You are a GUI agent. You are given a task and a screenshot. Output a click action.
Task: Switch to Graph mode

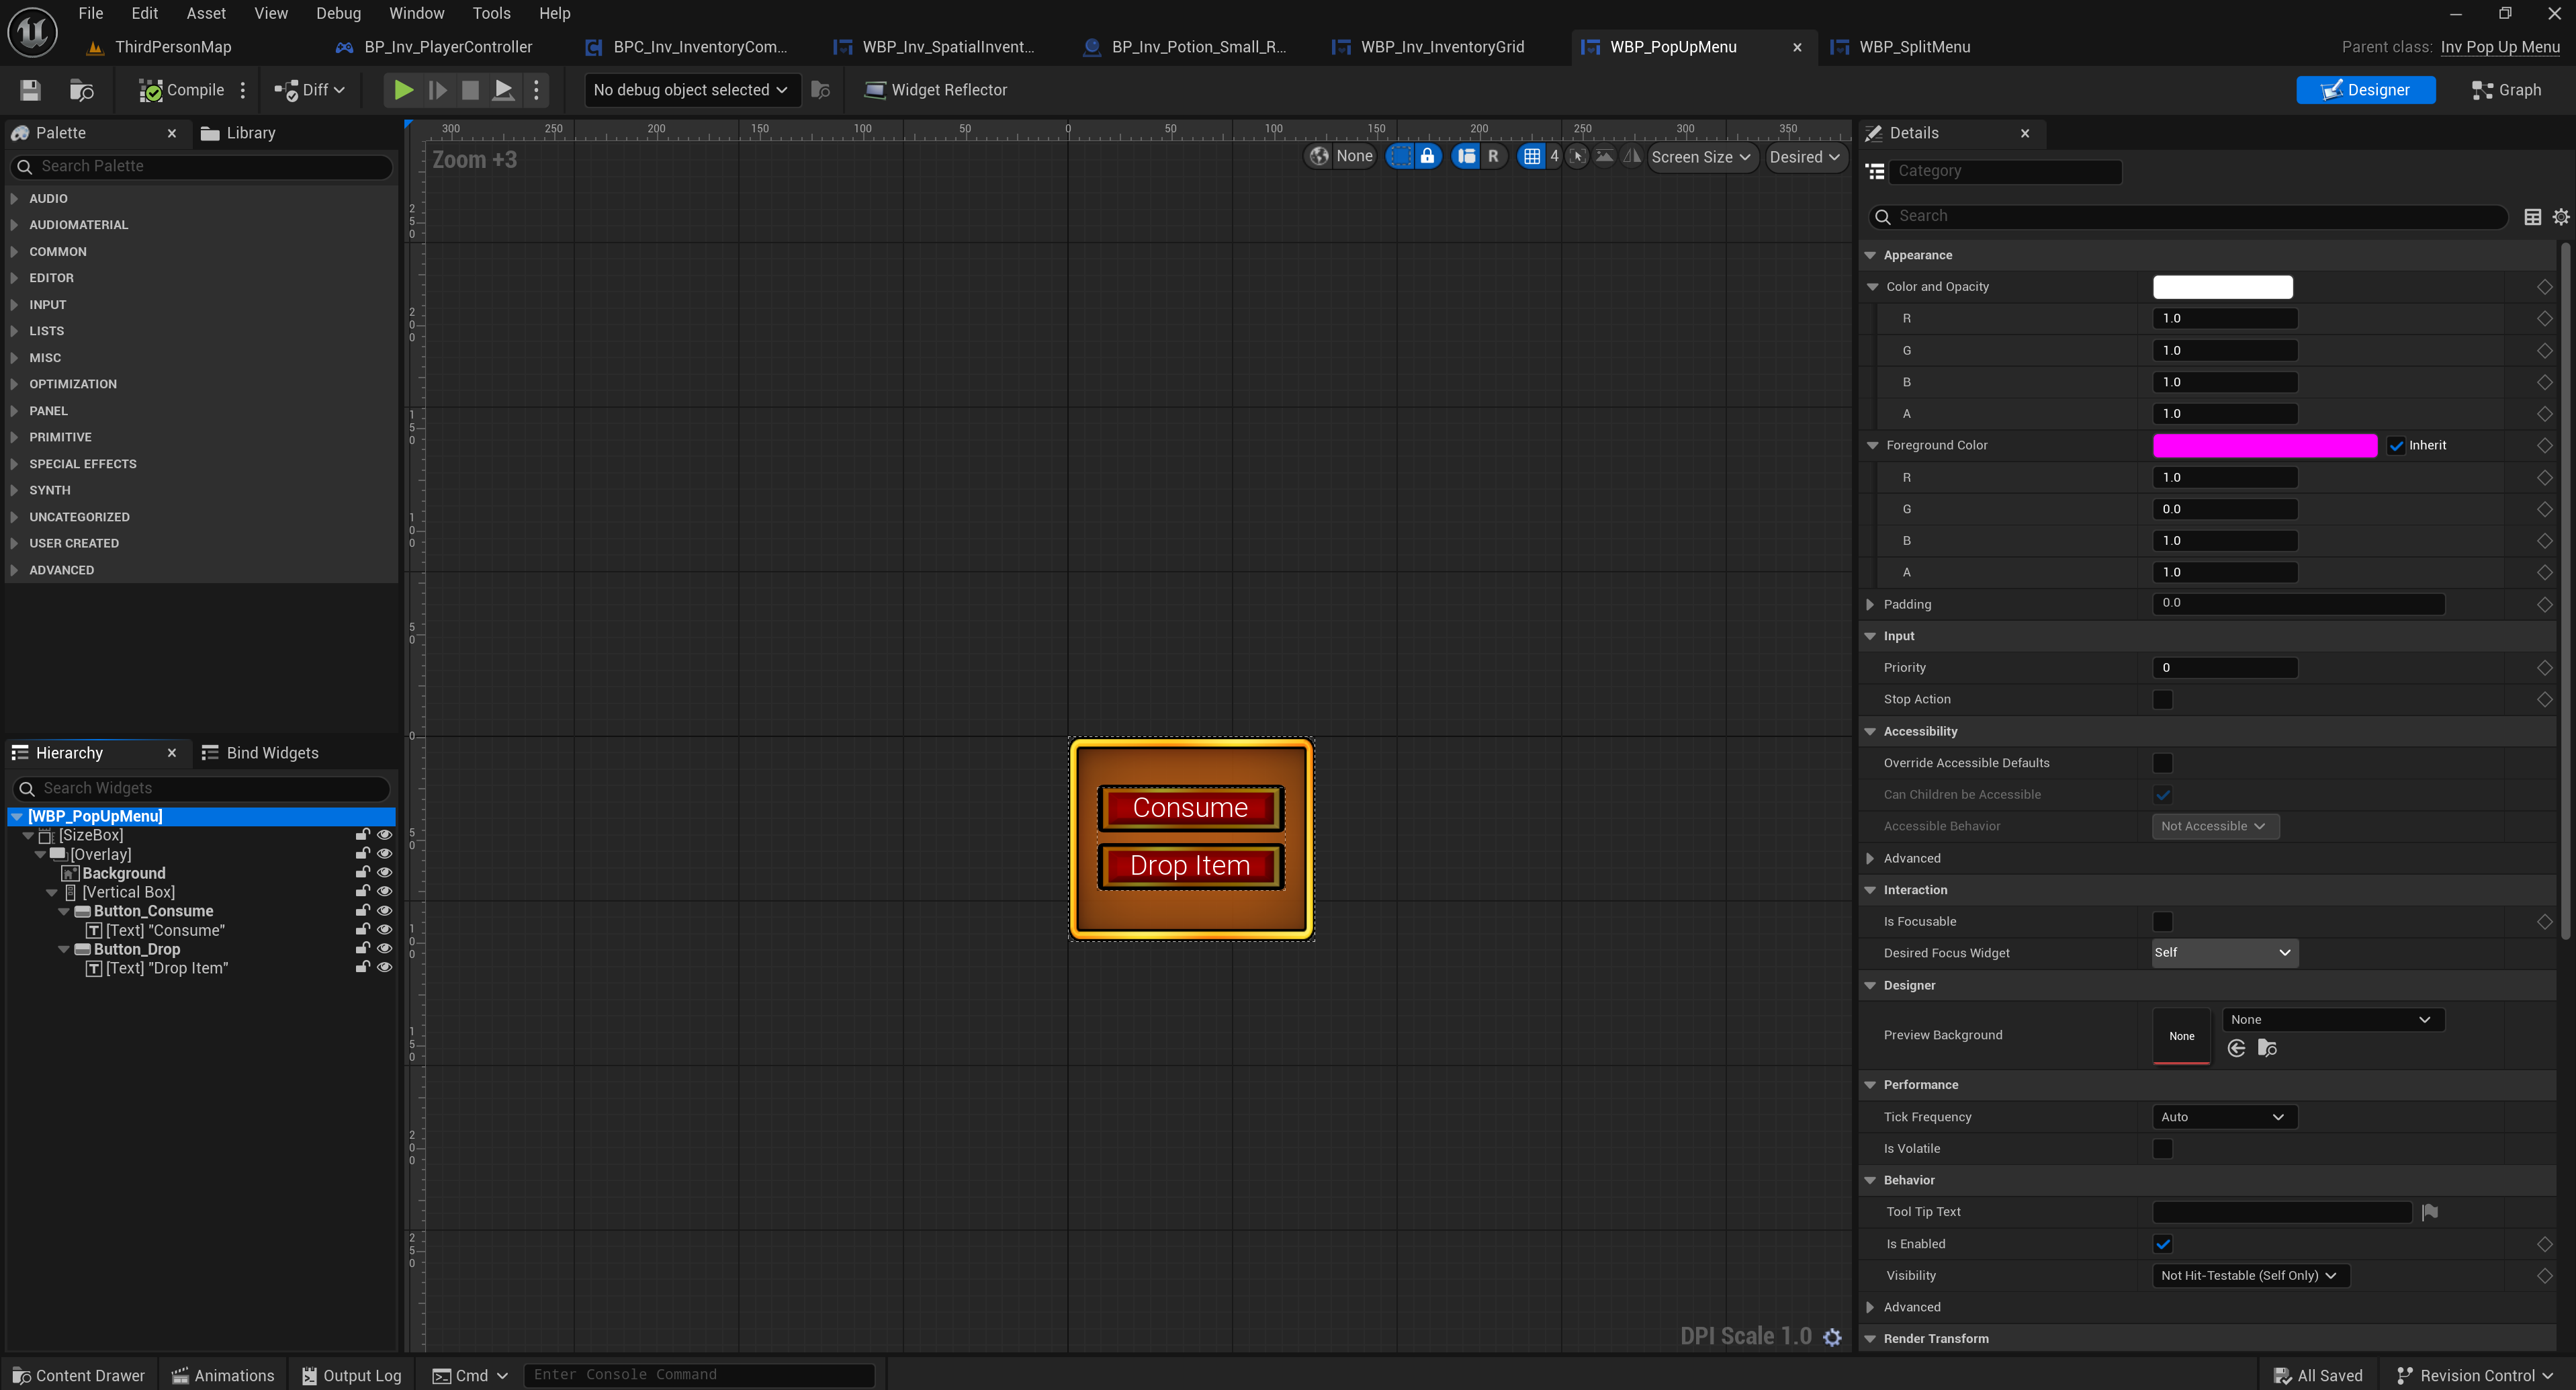coord(2506,90)
